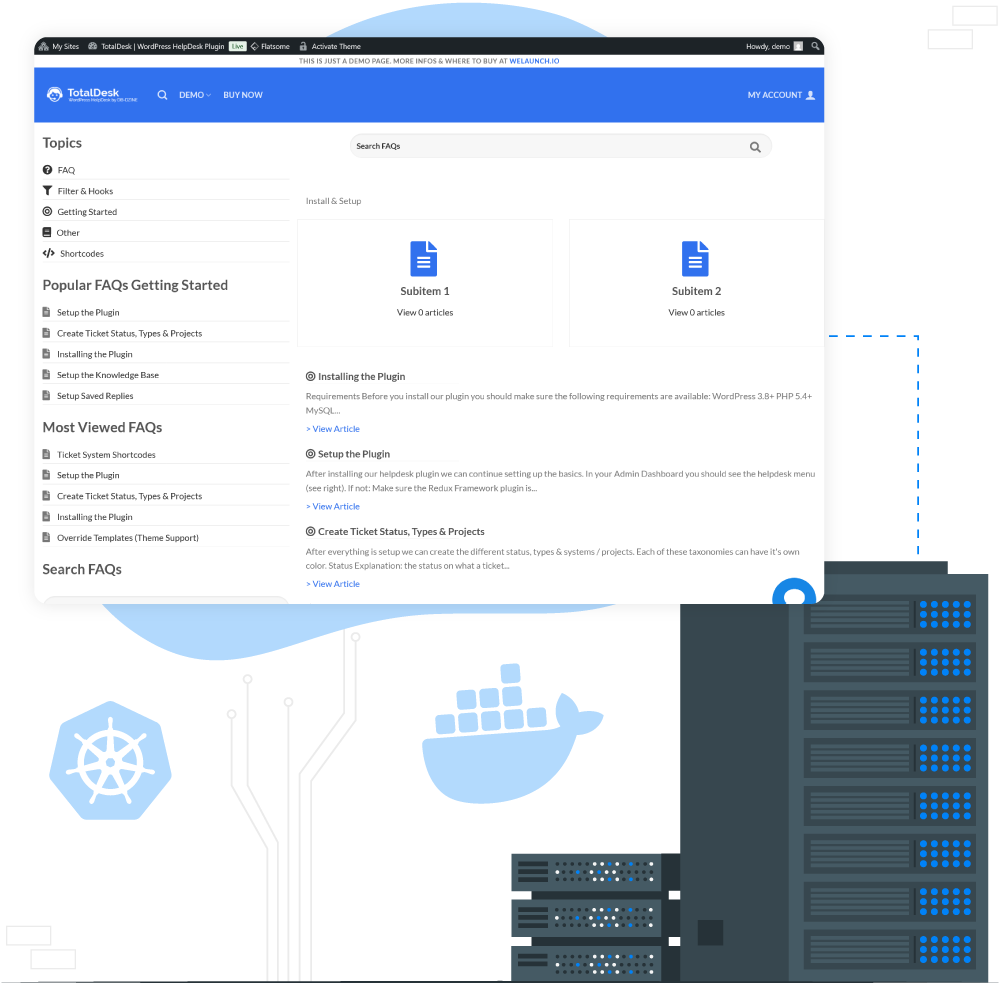Screen dimensions: 1000x983
Task: Click the Live status badge in admin bar
Action: pos(237,45)
